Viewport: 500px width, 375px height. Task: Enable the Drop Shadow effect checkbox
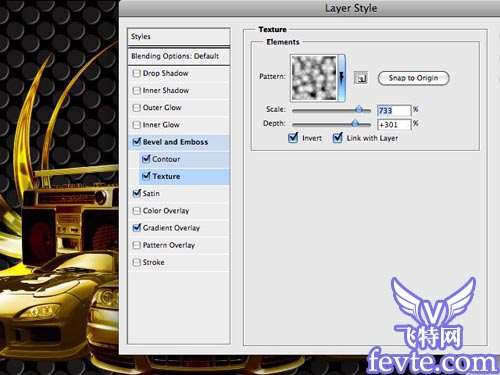tap(136, 73)
